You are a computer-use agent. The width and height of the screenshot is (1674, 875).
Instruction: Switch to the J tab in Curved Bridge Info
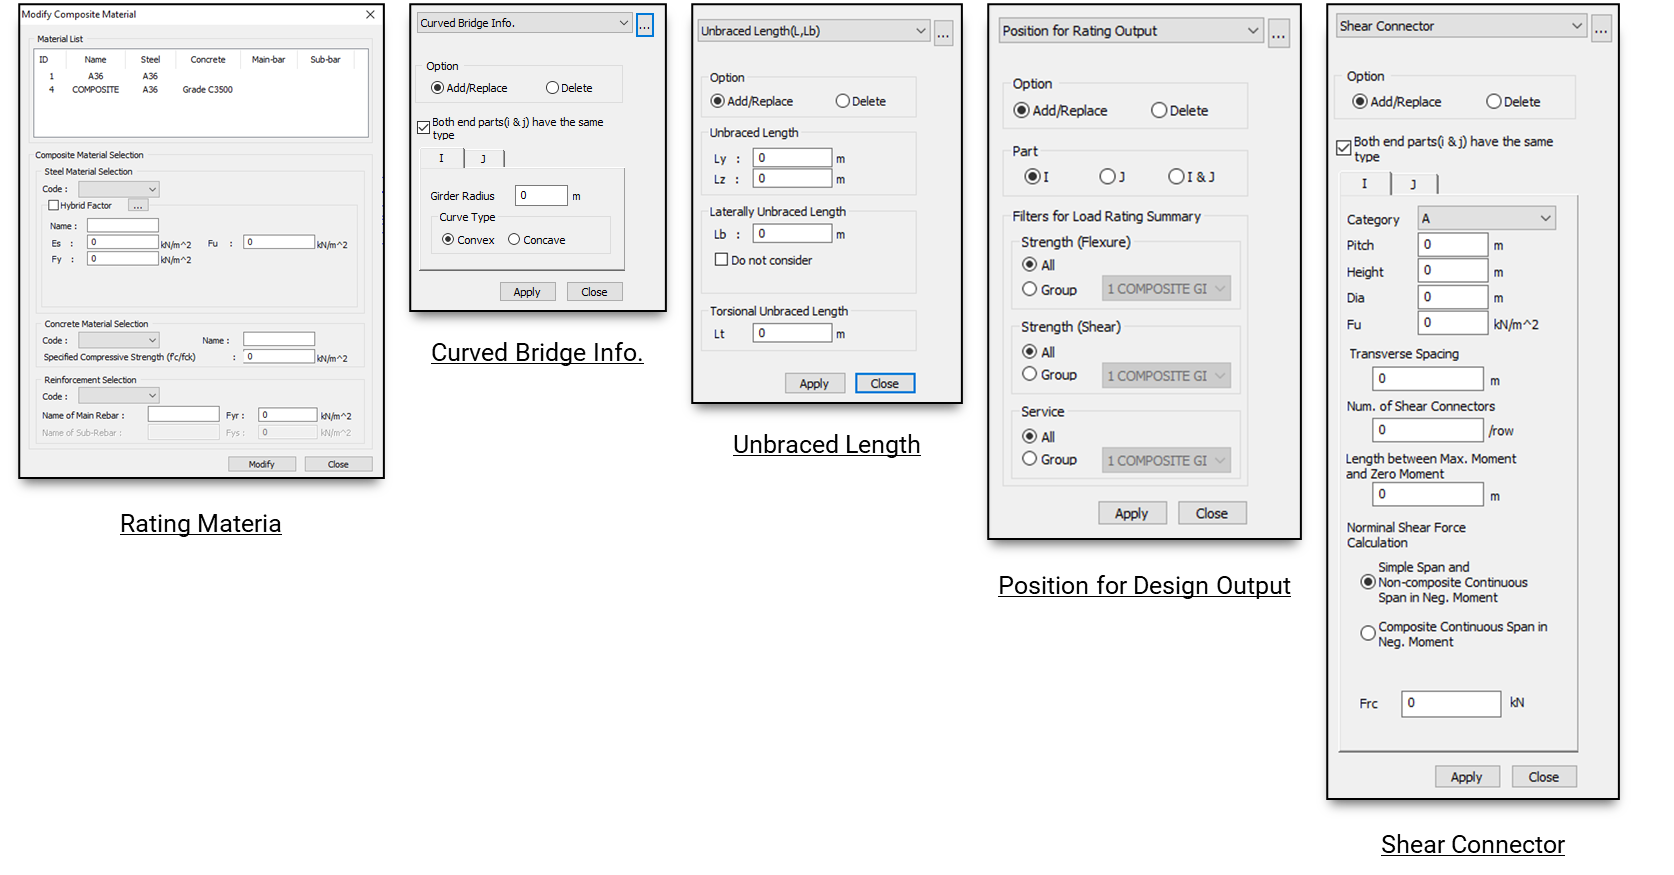tap(483, 159)
